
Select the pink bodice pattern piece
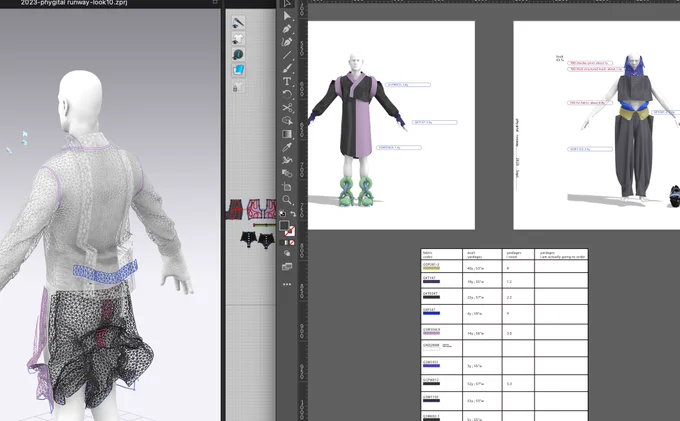tap(262, 209)
